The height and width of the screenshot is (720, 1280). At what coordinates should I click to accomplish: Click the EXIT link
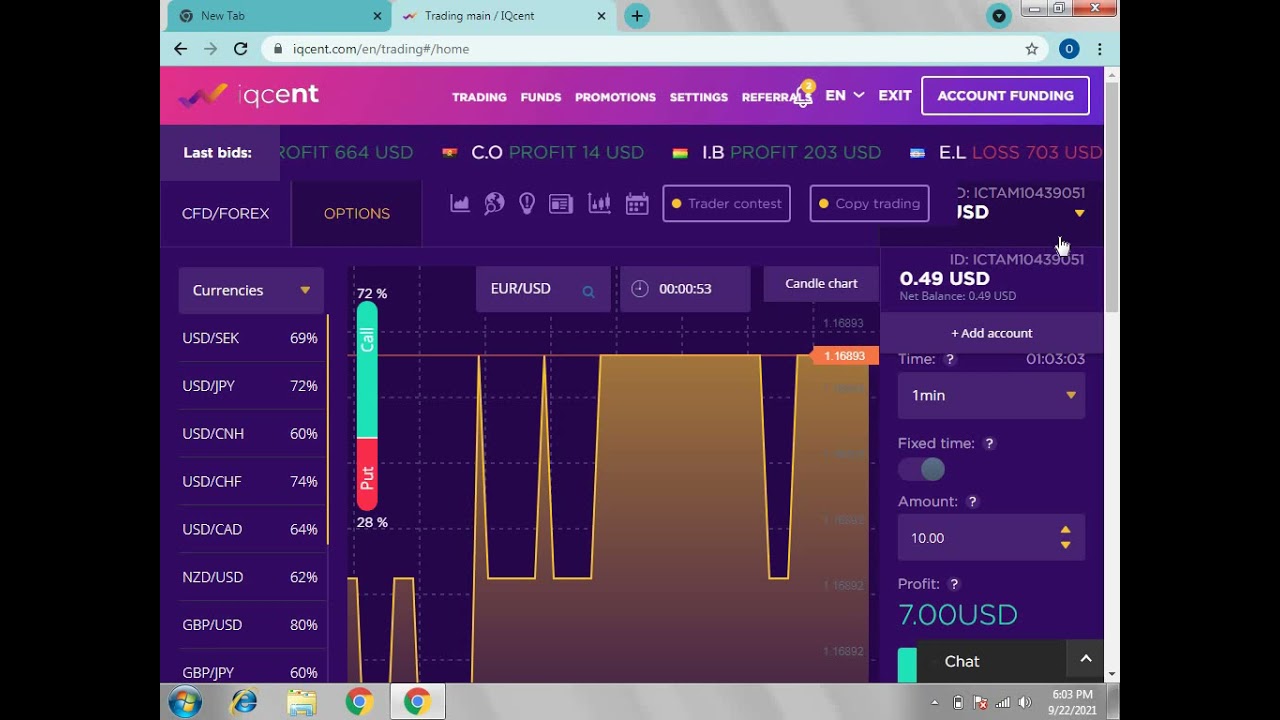pyautogui.click(x=895, y=95)
